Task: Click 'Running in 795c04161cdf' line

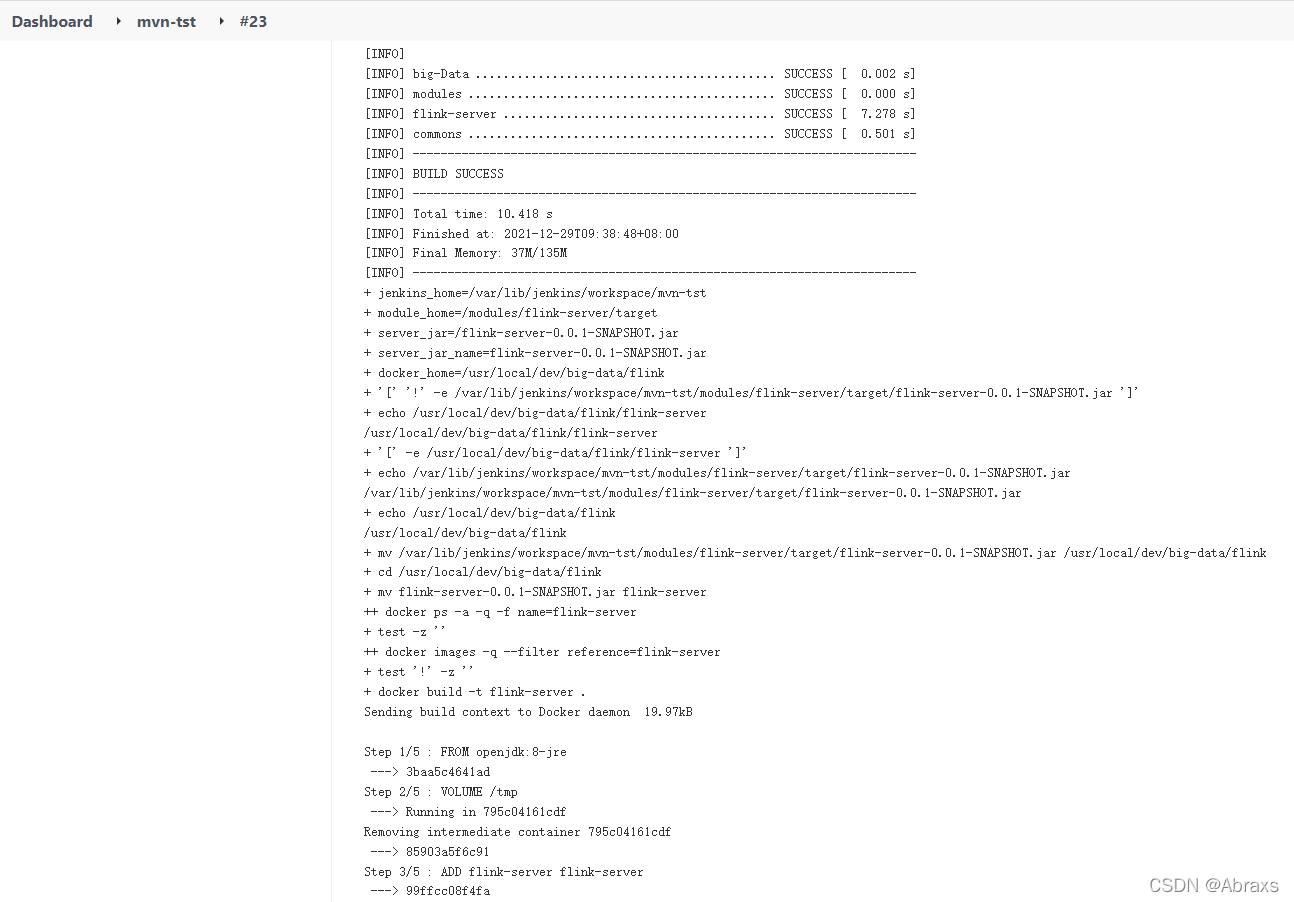Action: tap(468, 812)
